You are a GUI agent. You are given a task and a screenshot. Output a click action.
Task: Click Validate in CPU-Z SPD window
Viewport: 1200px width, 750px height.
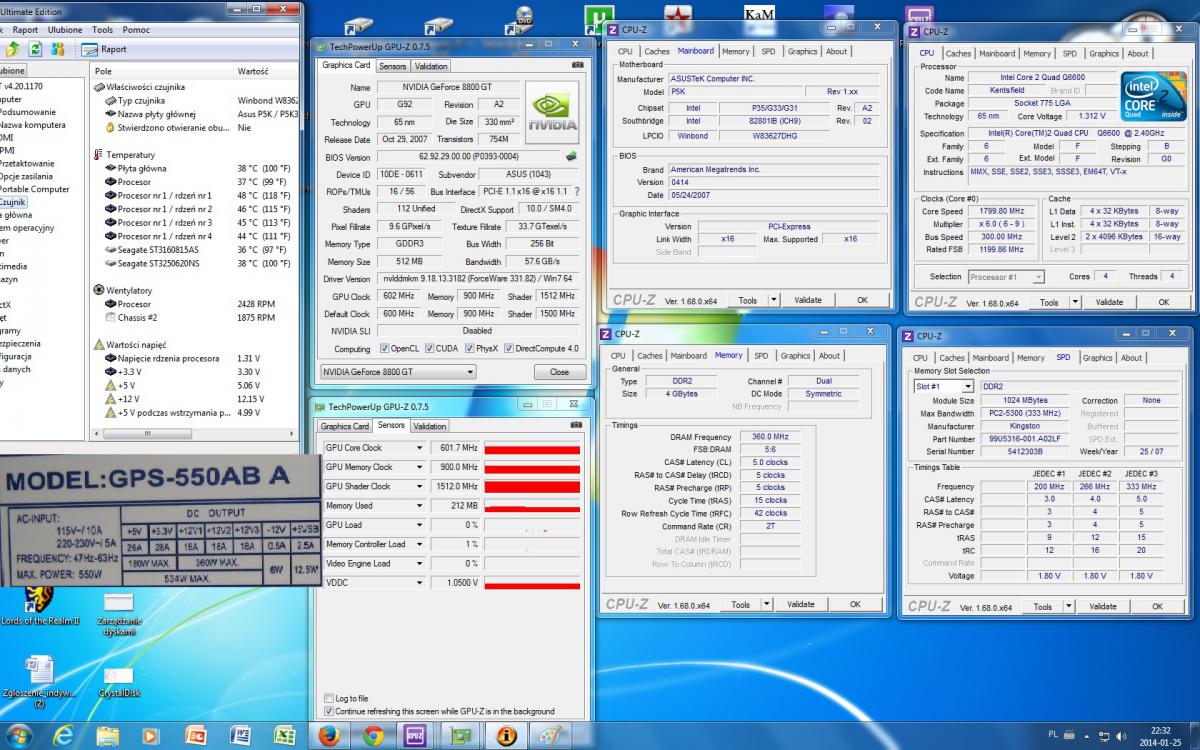pyautogui.click(x=1103, y=606)
